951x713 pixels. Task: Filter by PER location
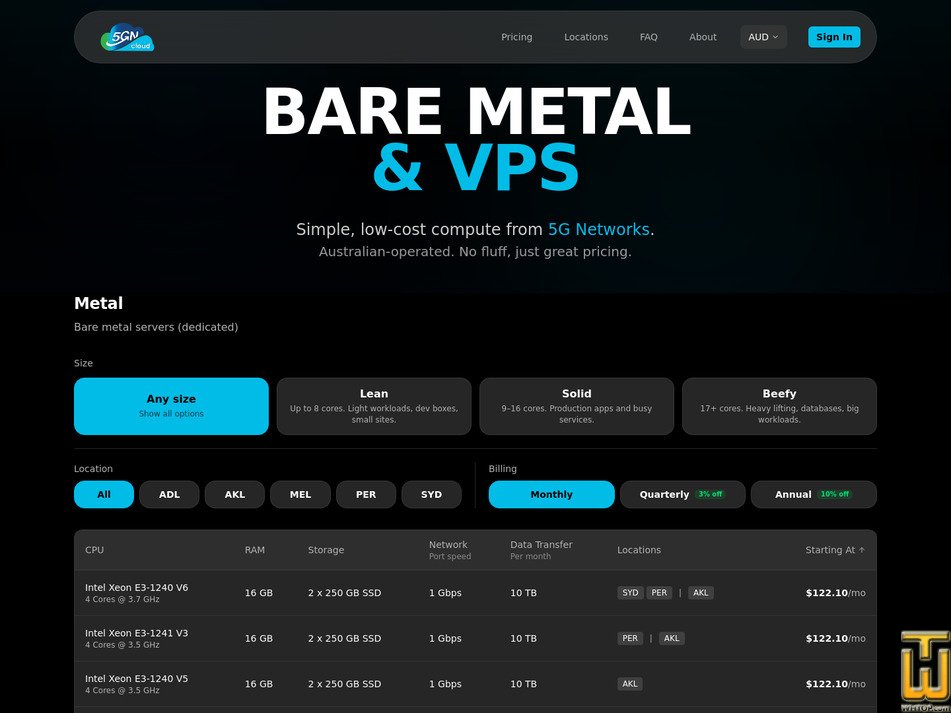[366, 495]
